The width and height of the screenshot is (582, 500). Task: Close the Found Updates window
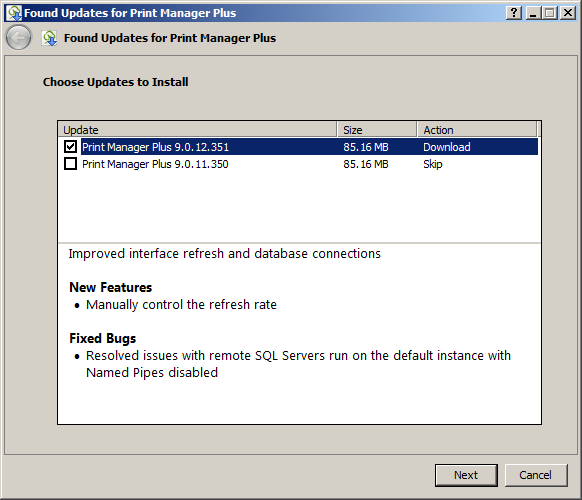[x=568, y=13]
